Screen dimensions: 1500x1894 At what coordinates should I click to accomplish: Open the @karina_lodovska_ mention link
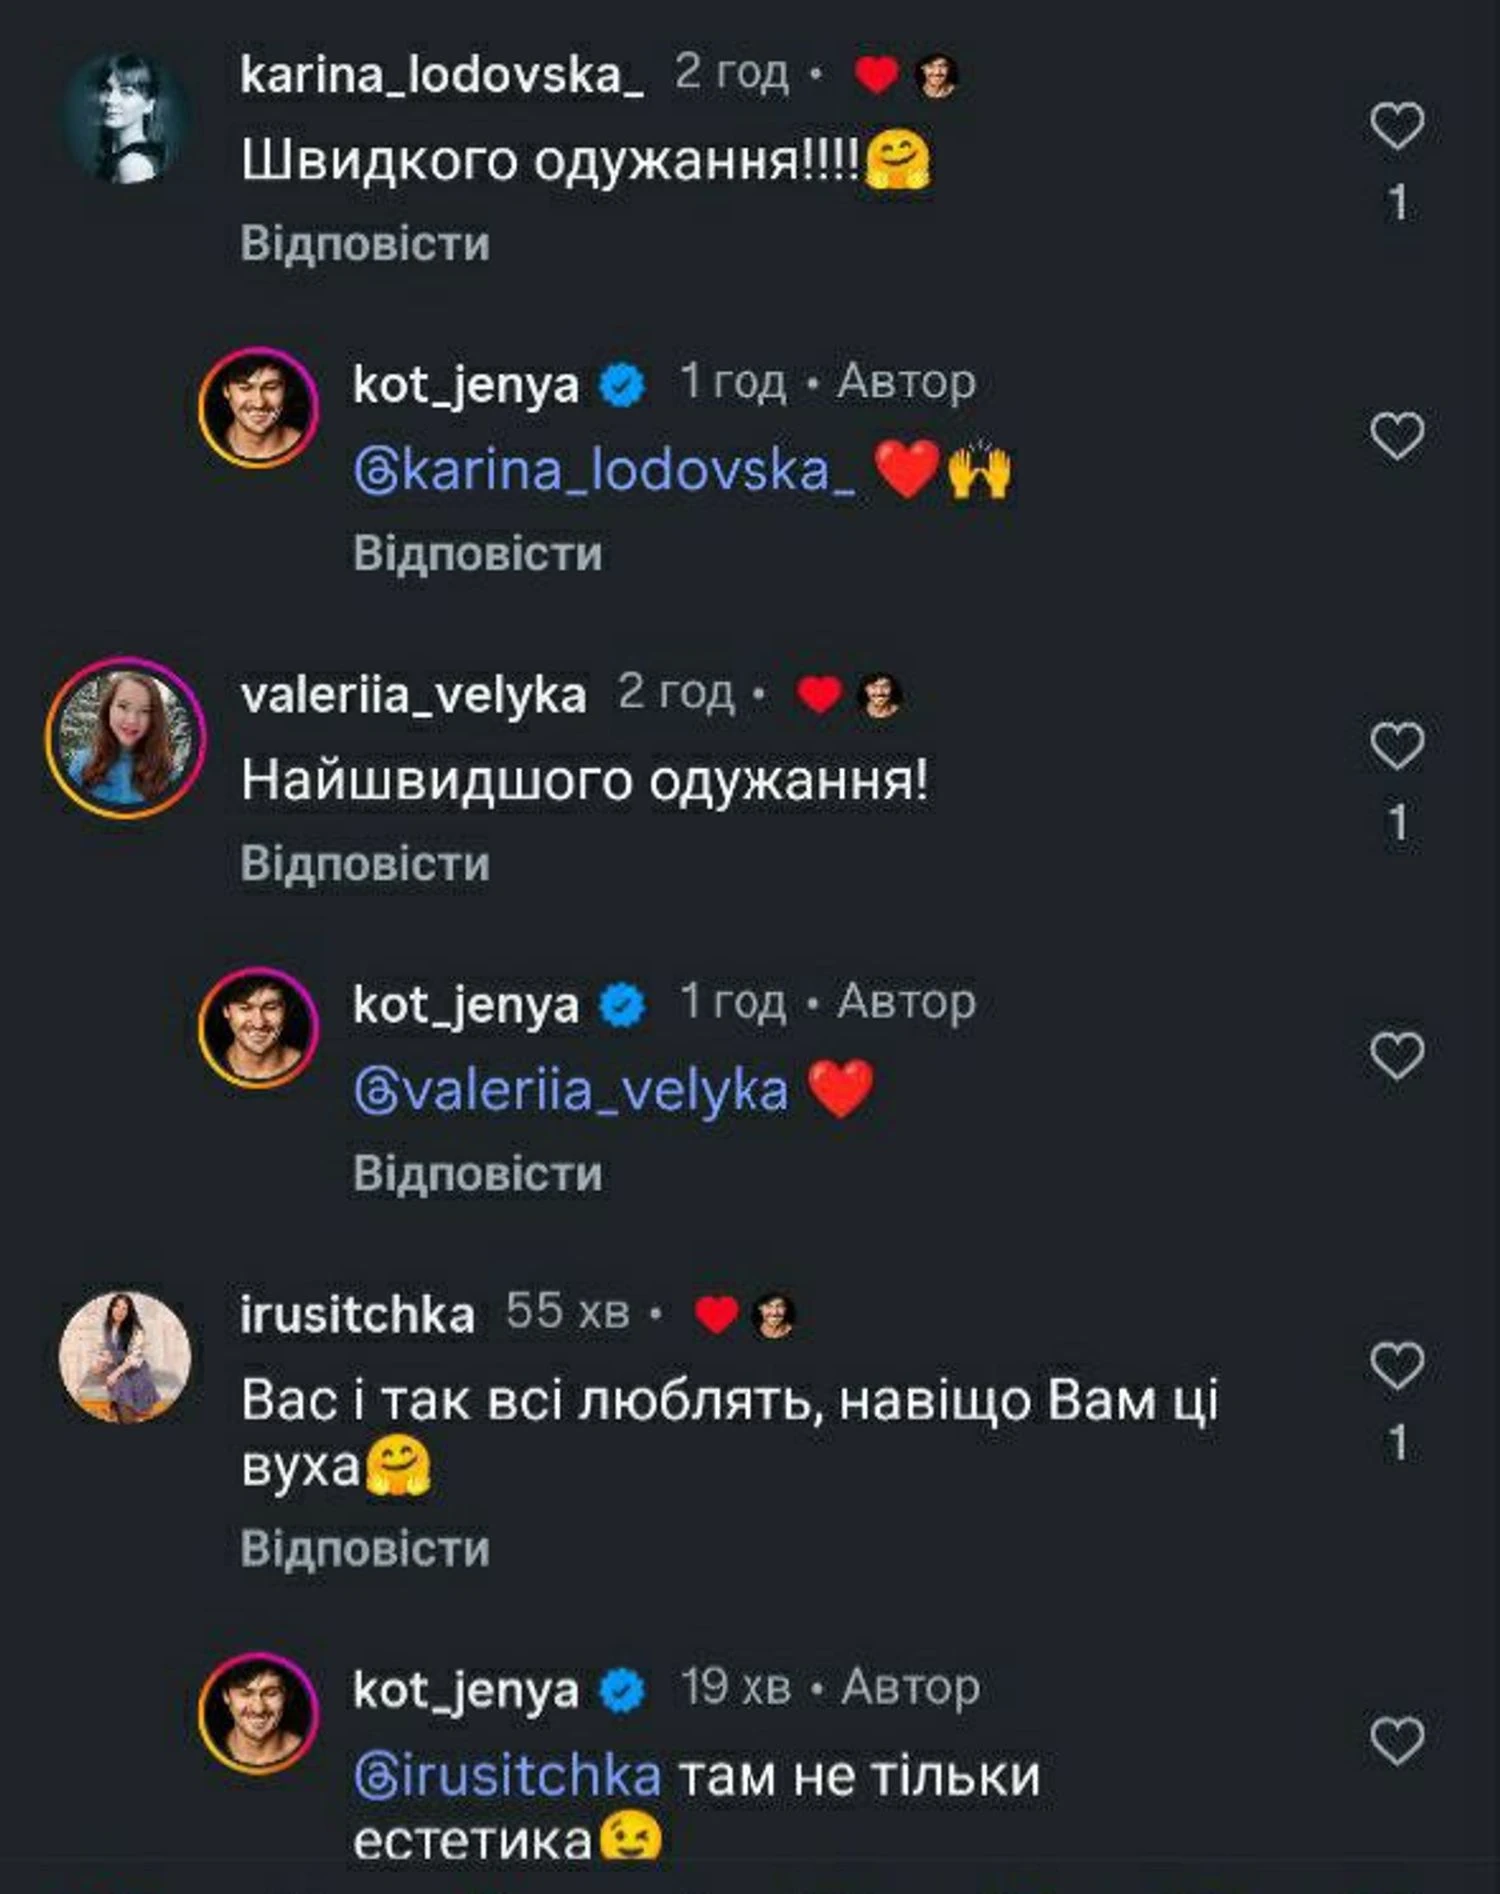click(604, 470)
